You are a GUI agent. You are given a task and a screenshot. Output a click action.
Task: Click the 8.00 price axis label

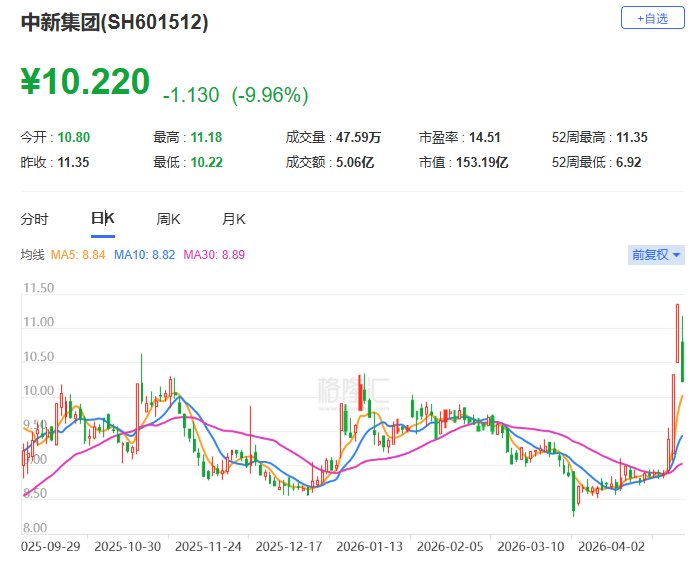[35, 528]
